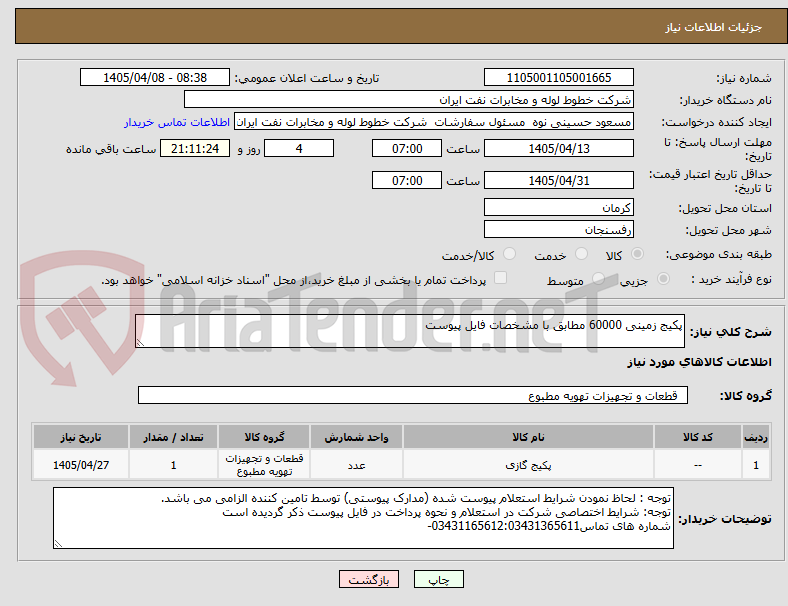Click the general description textarea پکیج زمینی 60000
The height and width of the screenshot is (606, 788).
click(410, 331)
